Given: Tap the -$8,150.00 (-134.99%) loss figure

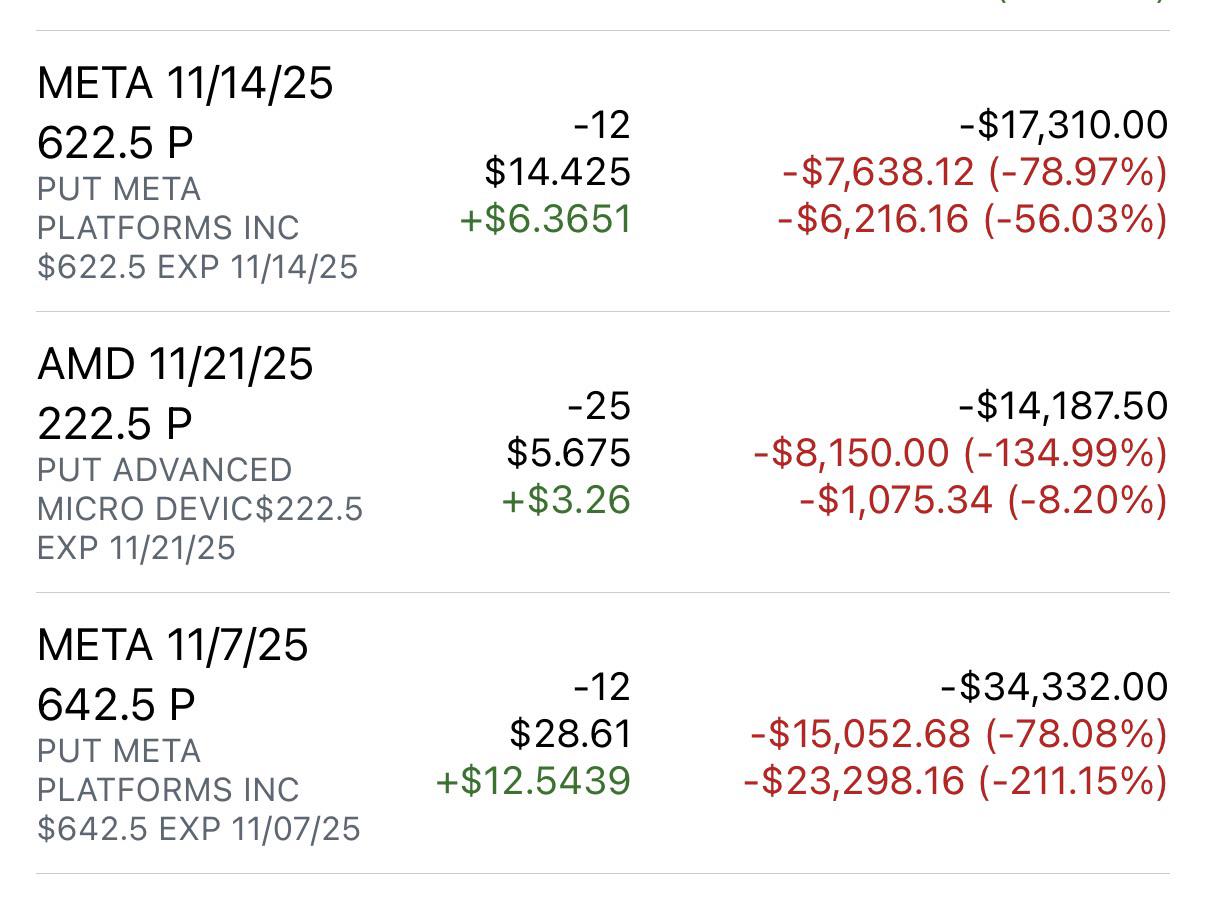Looking at the screenshot, I should click(x=960, y=453).
